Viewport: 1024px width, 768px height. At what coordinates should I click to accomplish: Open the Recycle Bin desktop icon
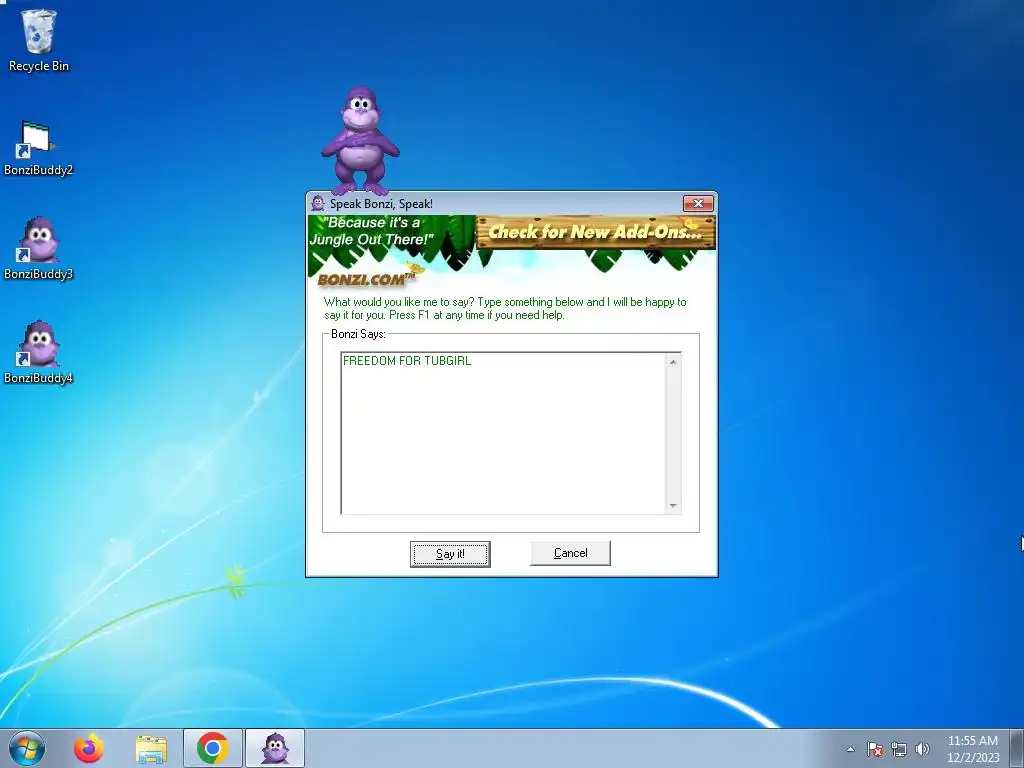tap(39, 40)
